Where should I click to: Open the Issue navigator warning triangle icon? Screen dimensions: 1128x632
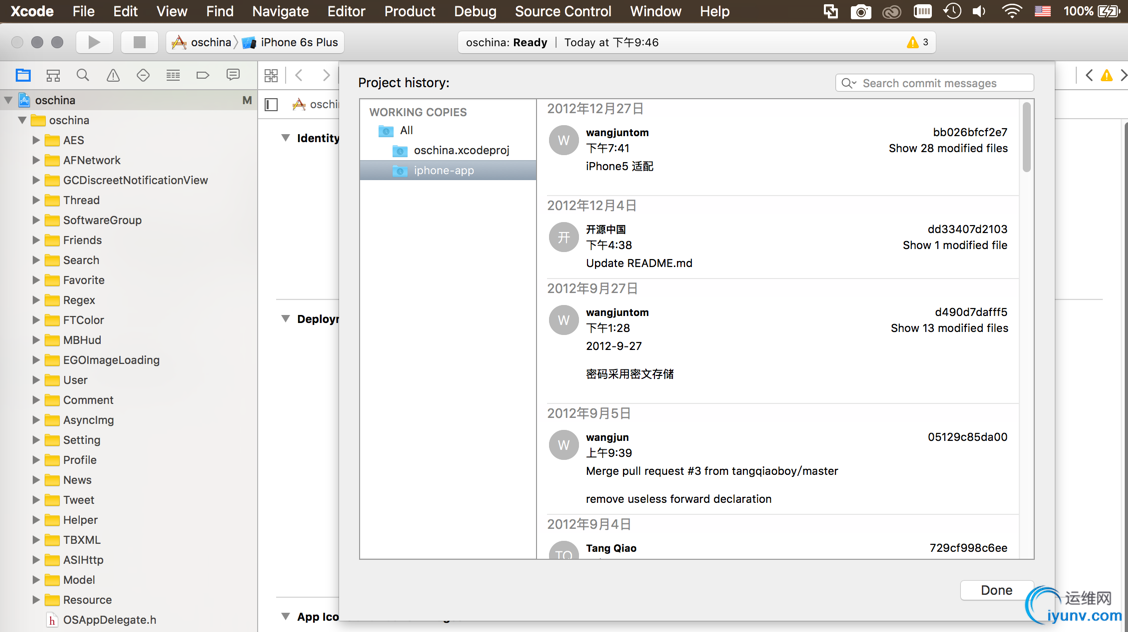(x=113, y=75)
